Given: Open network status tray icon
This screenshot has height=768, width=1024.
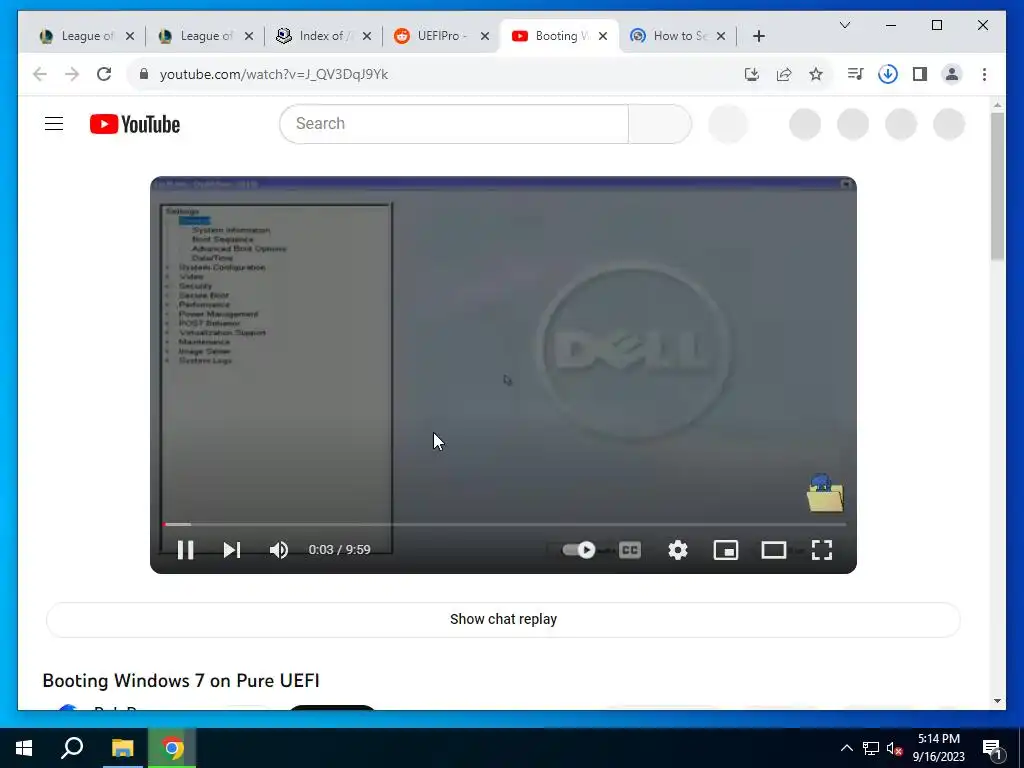Looking at the screenshot, I should 871,748.
